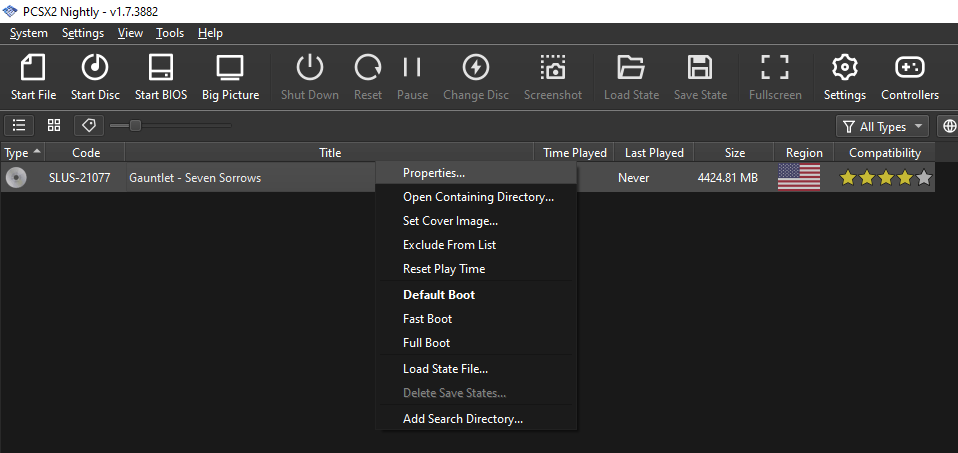Click the Pause toolbar icon
The image size is (958, 453).
pyautogui.click(x=412, y=67)
